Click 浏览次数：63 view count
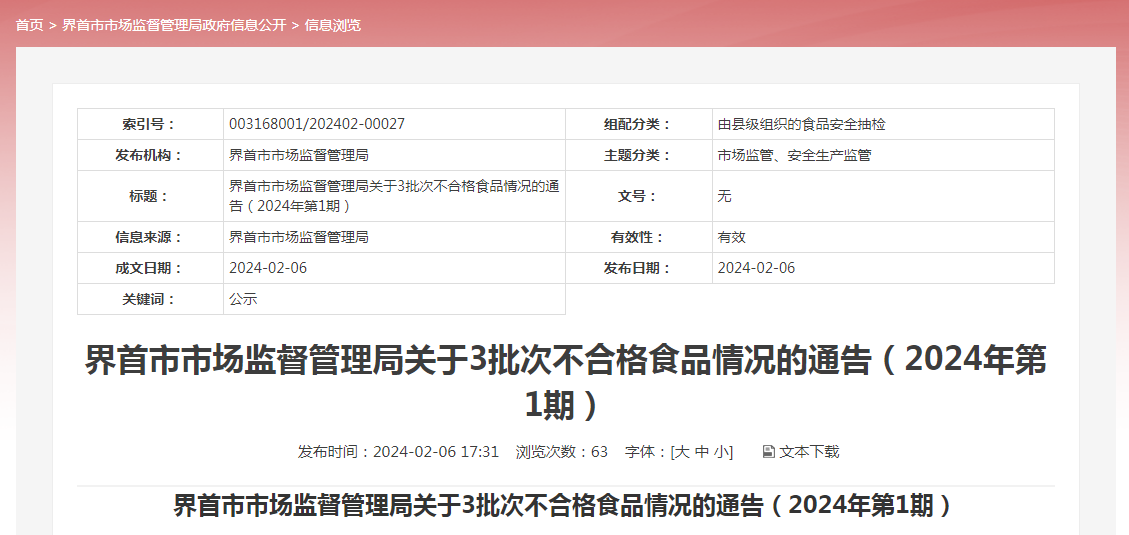 coord(562,451)
